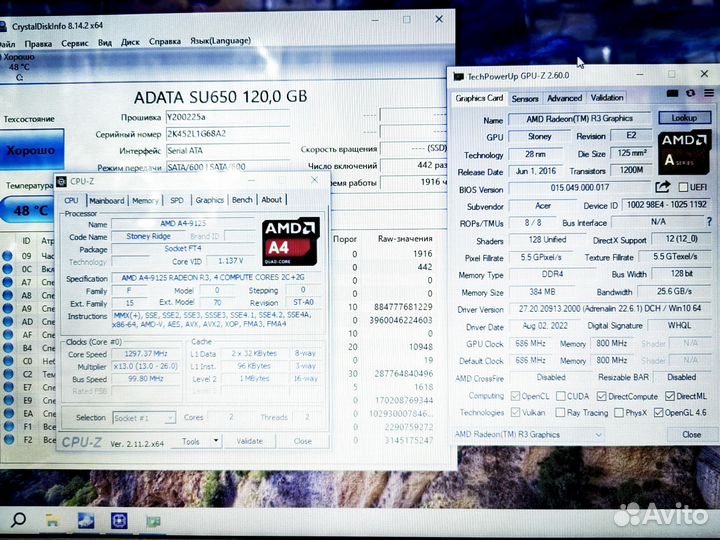Click GPU-Z refresh icon
The image size is (720, 540).
pyautogui.click(x=691, y=93)
